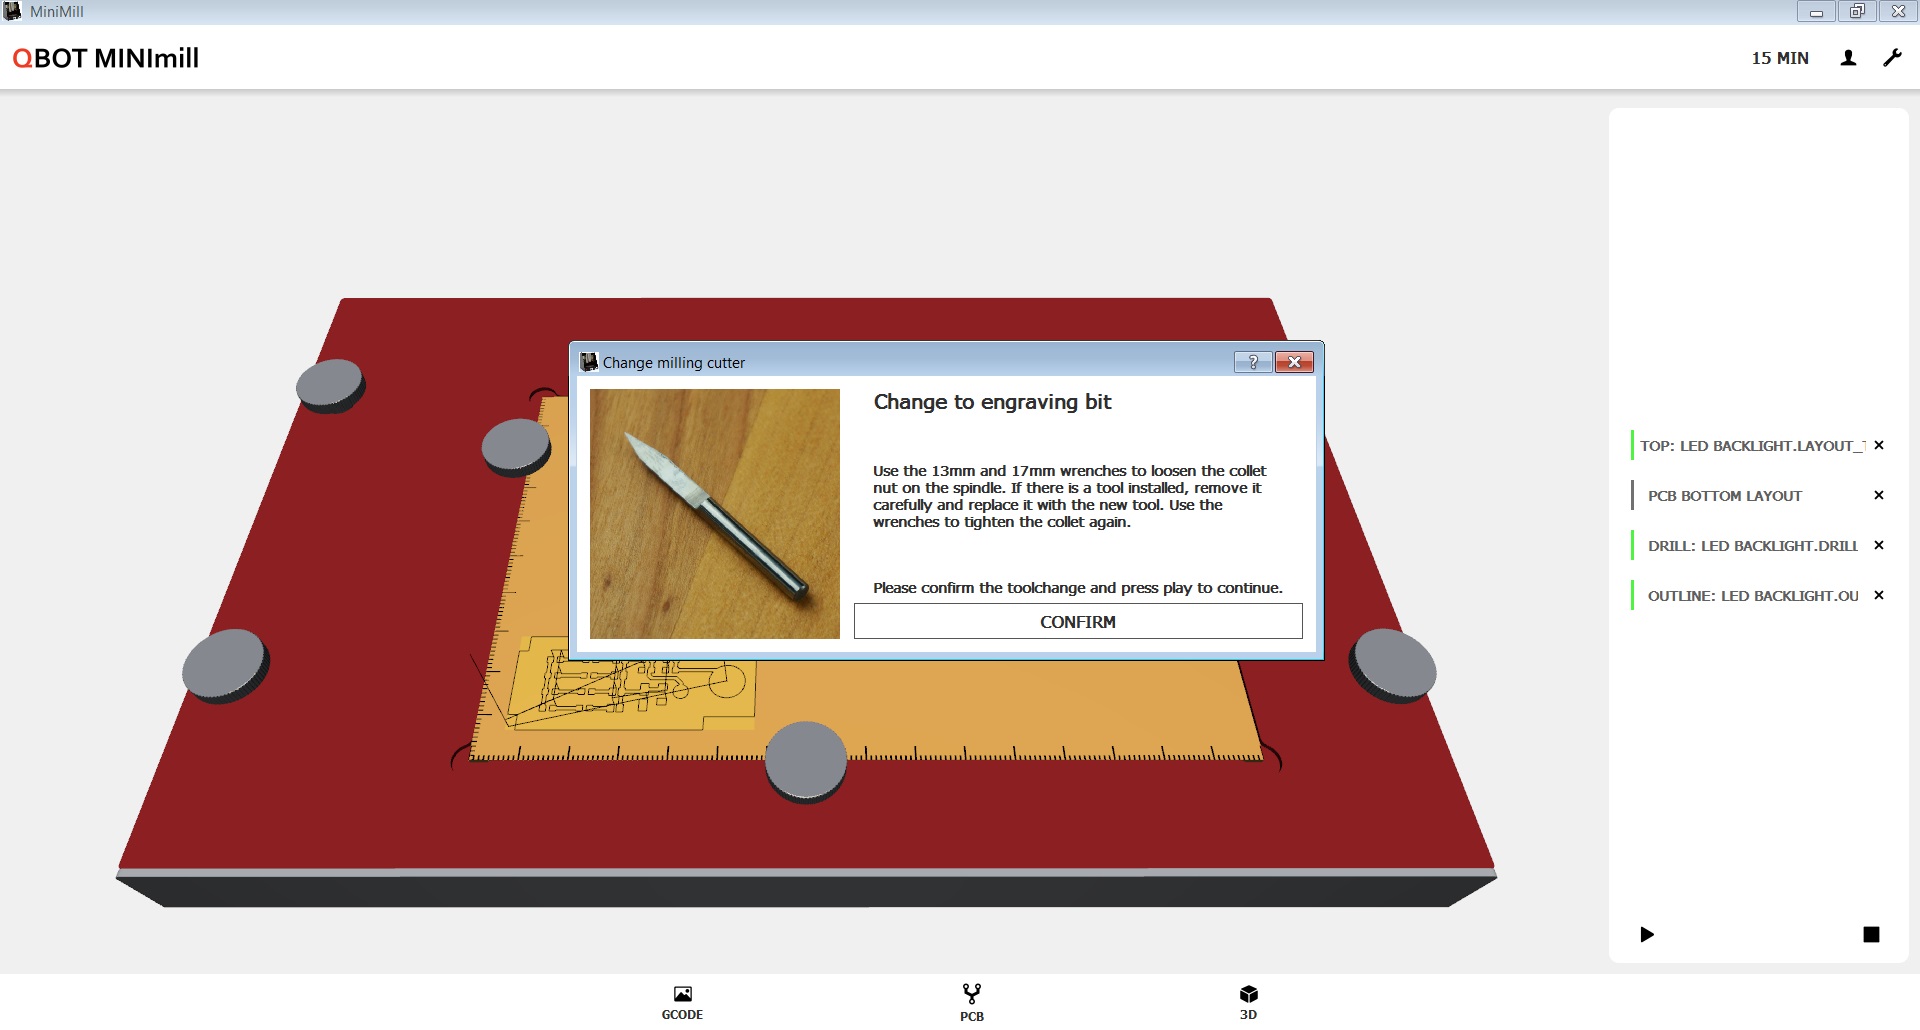This screenshot has width=1920, height=1030.
Task: Open the user account icon
Action: [1848, 58]
